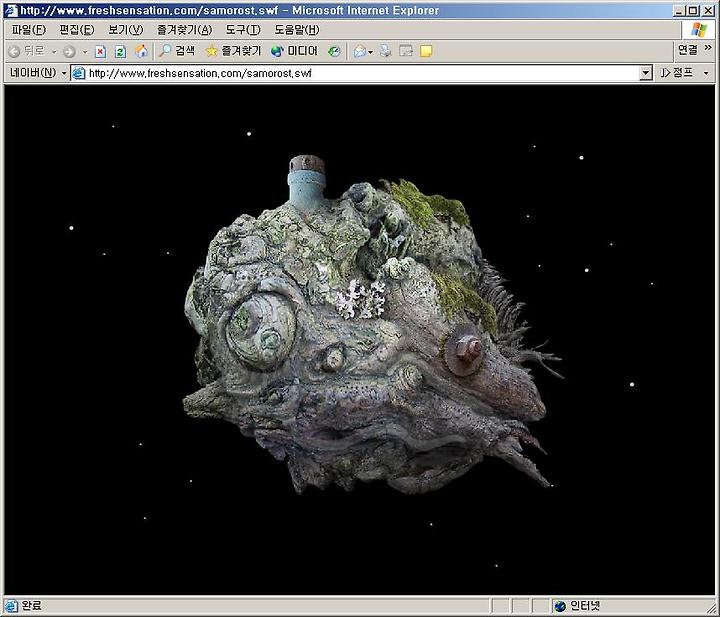Go to the Home page icon
The image size is (720, 617).
pyautogui.click(x=141, y=51)
